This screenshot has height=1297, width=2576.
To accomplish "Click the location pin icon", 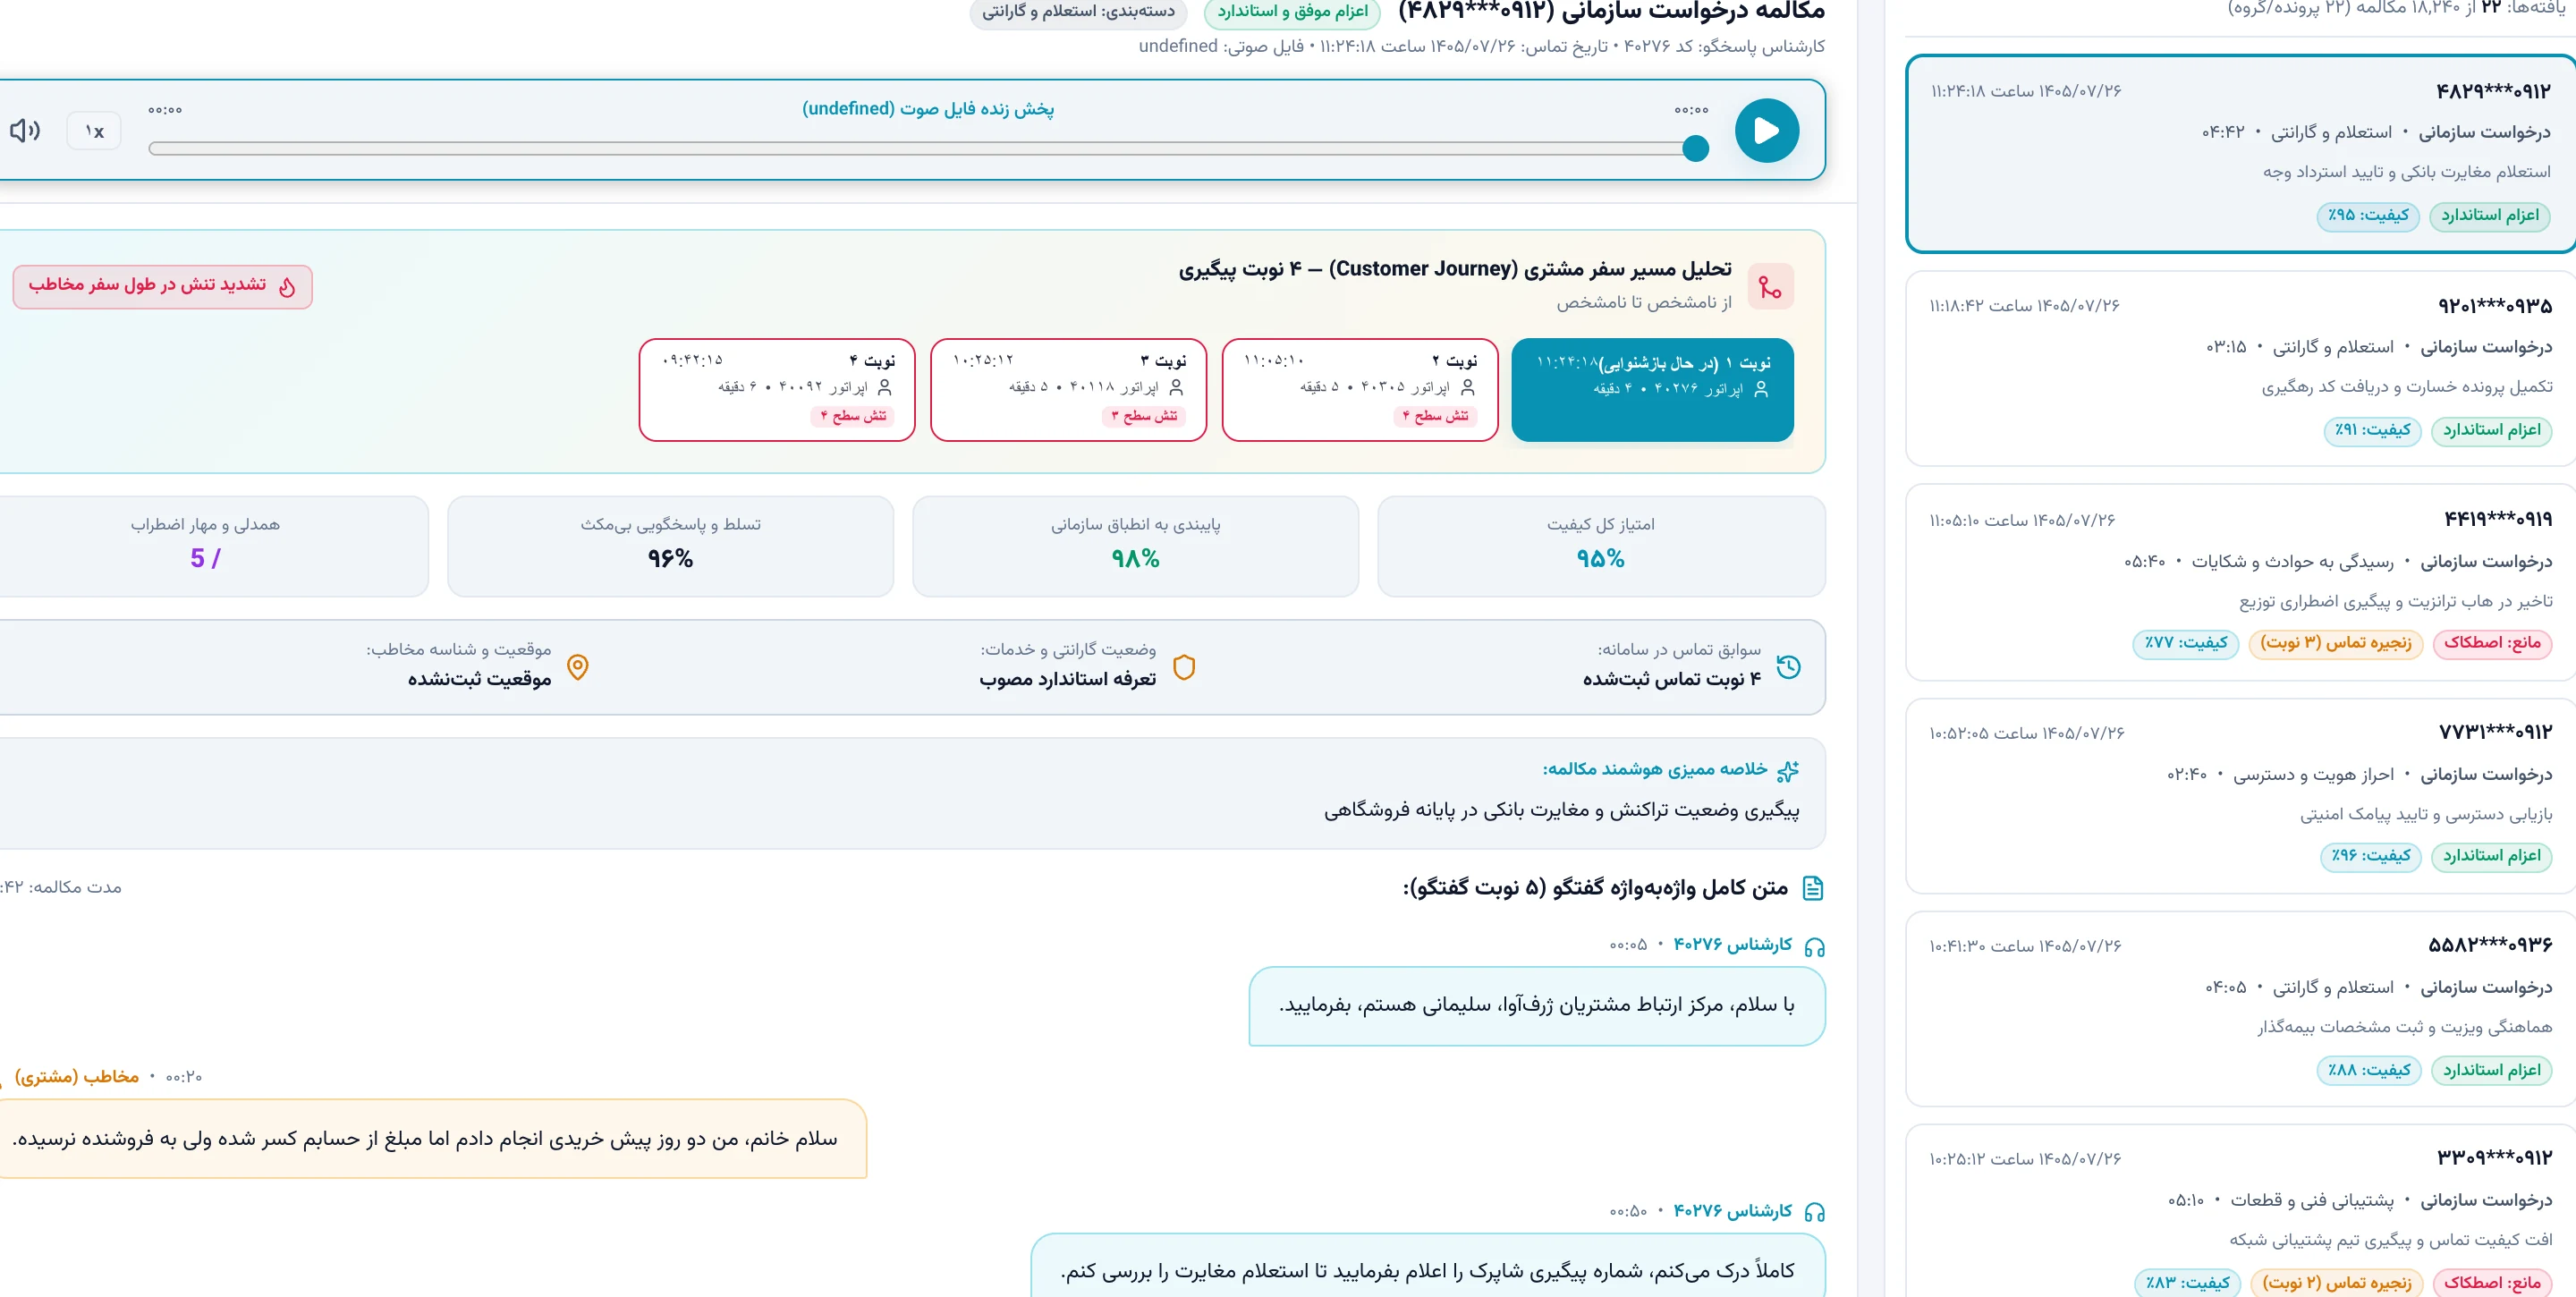I will click(578, 667).
